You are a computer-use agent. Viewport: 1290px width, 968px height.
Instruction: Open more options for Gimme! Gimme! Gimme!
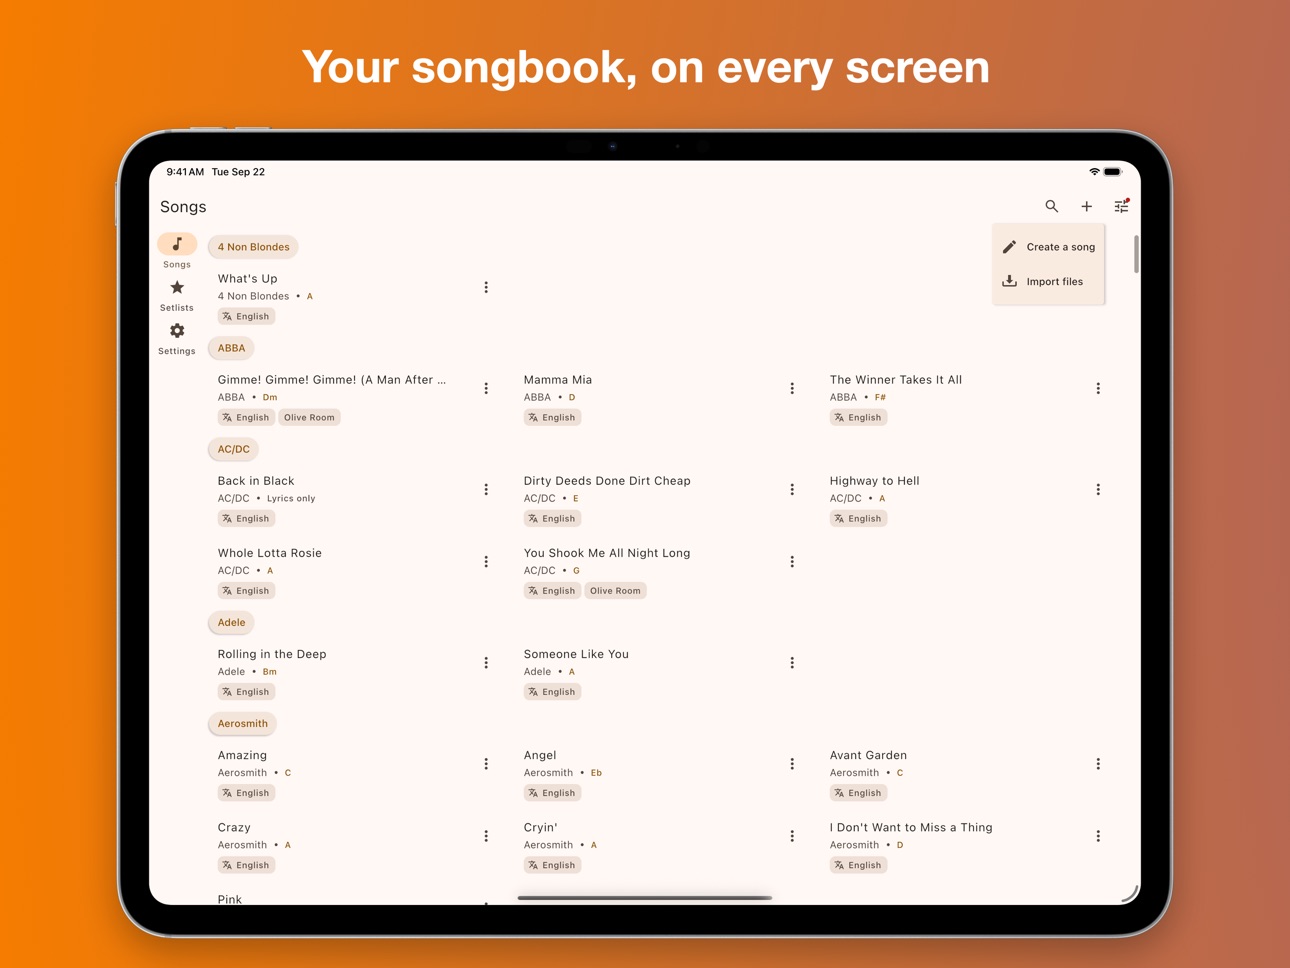tap(486, 389)
